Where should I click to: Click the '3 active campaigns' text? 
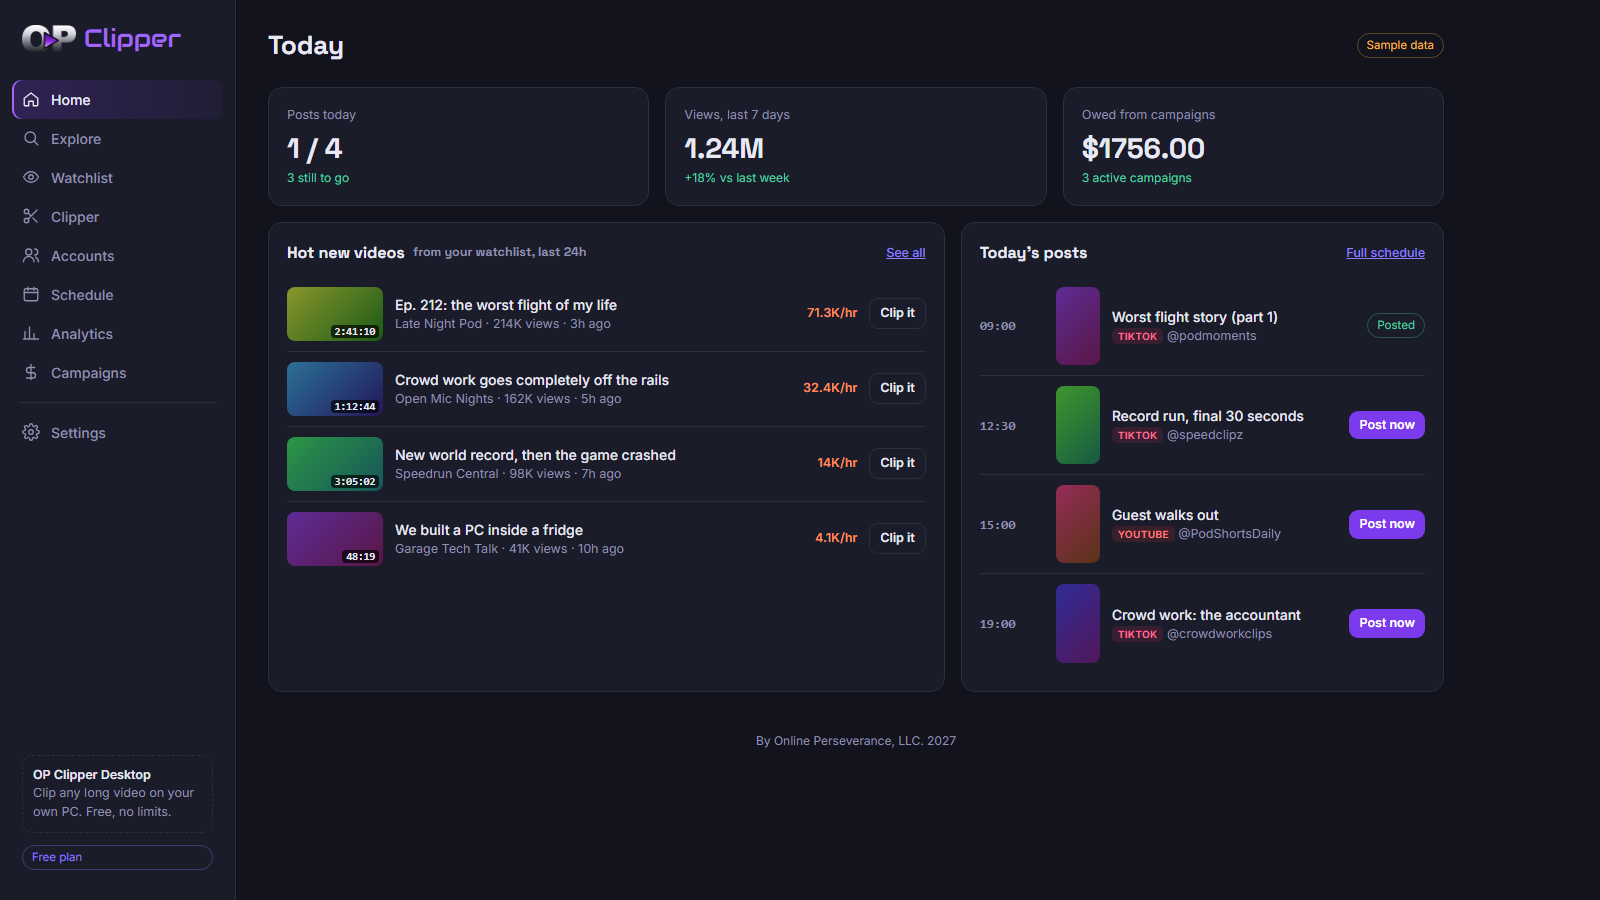pos(1136,178)
